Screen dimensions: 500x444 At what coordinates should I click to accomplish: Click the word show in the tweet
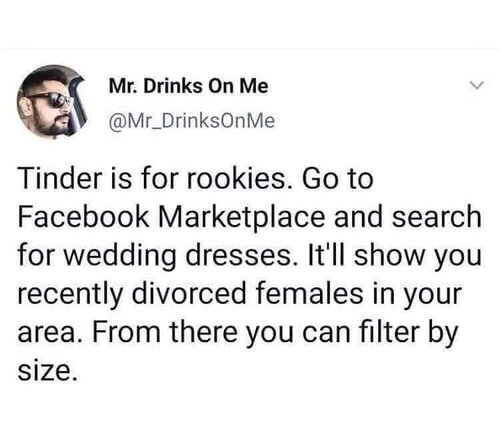390,256
